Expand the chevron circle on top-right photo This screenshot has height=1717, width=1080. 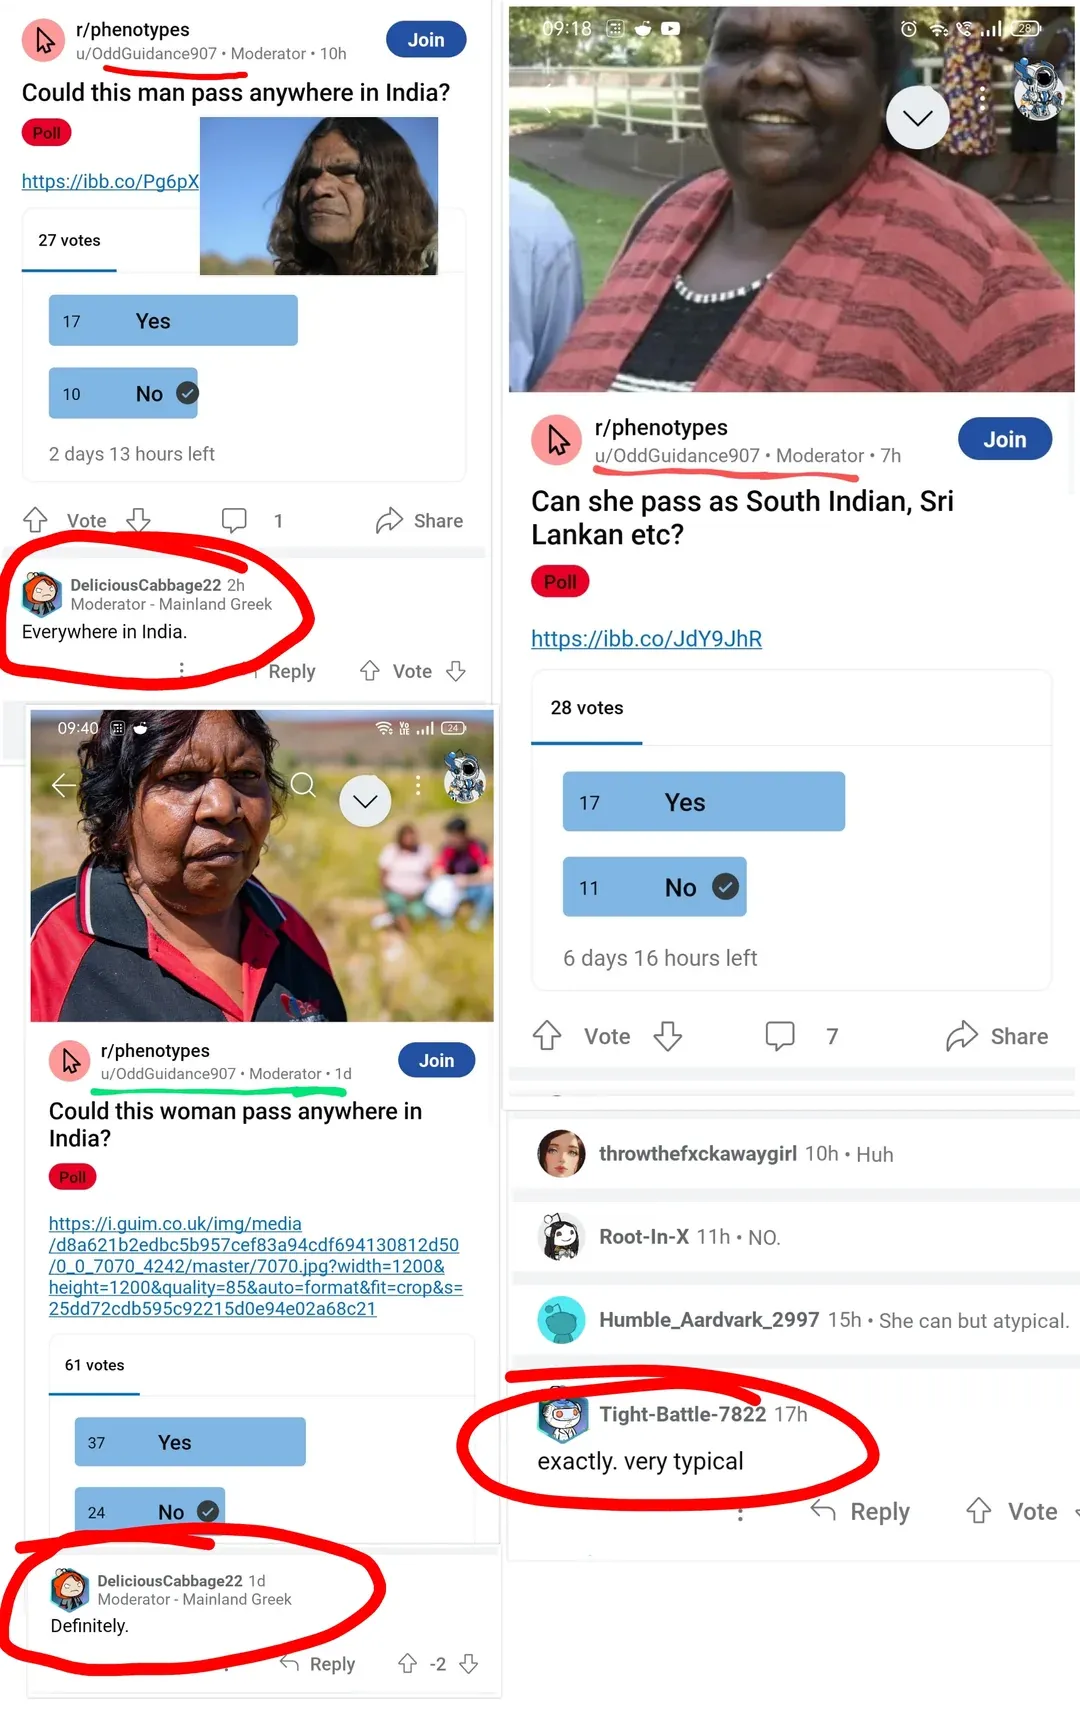click(x=917, y=117)
